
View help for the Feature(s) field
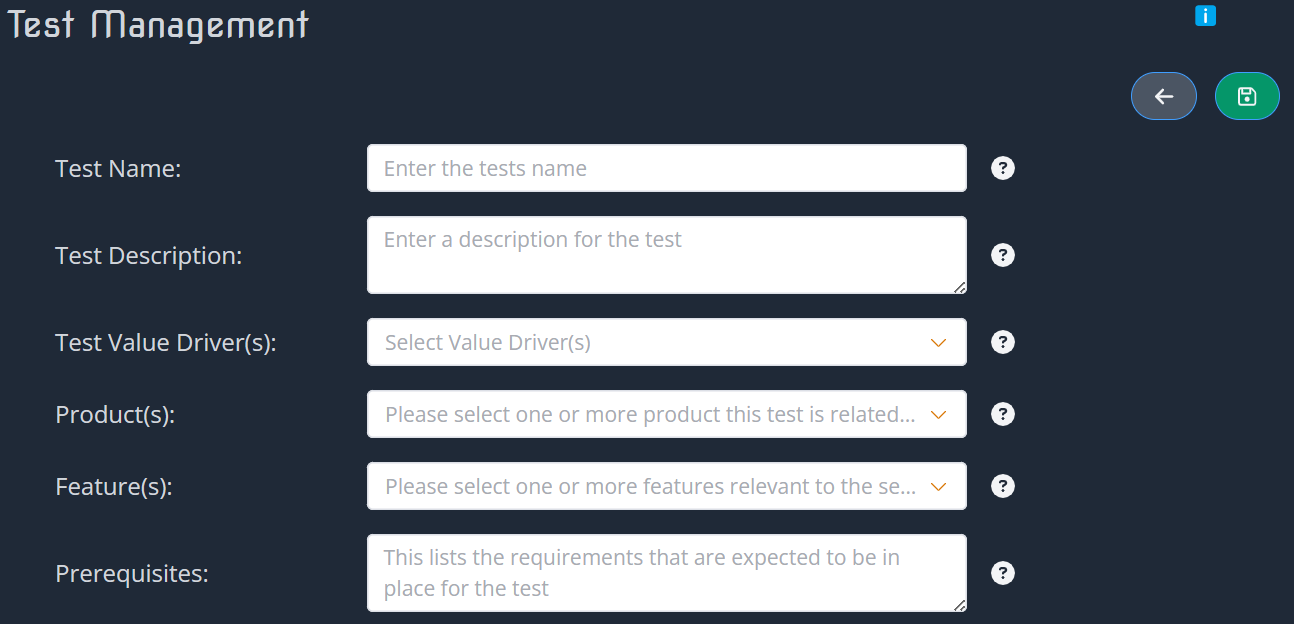point(1002,486)
